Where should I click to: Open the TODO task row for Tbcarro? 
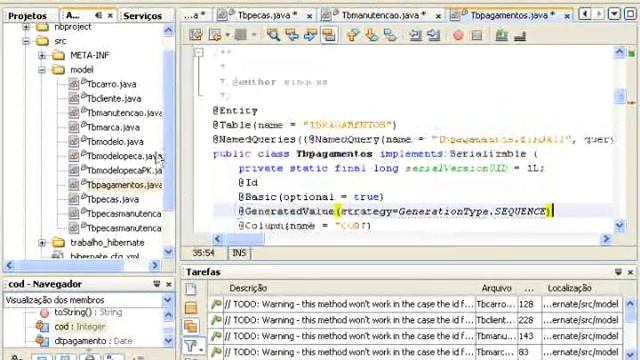tap(416, 304)
